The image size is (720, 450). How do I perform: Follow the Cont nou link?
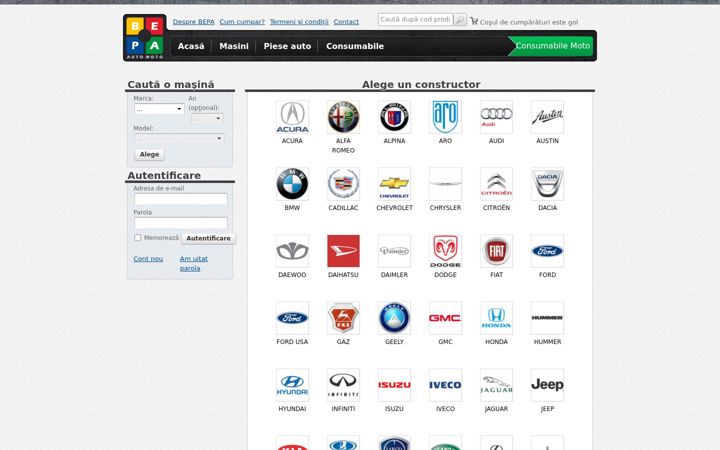[x=148, y=259]
